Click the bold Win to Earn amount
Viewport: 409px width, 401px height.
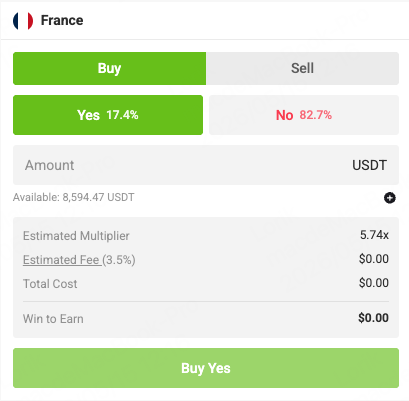[x=373, y=318]
